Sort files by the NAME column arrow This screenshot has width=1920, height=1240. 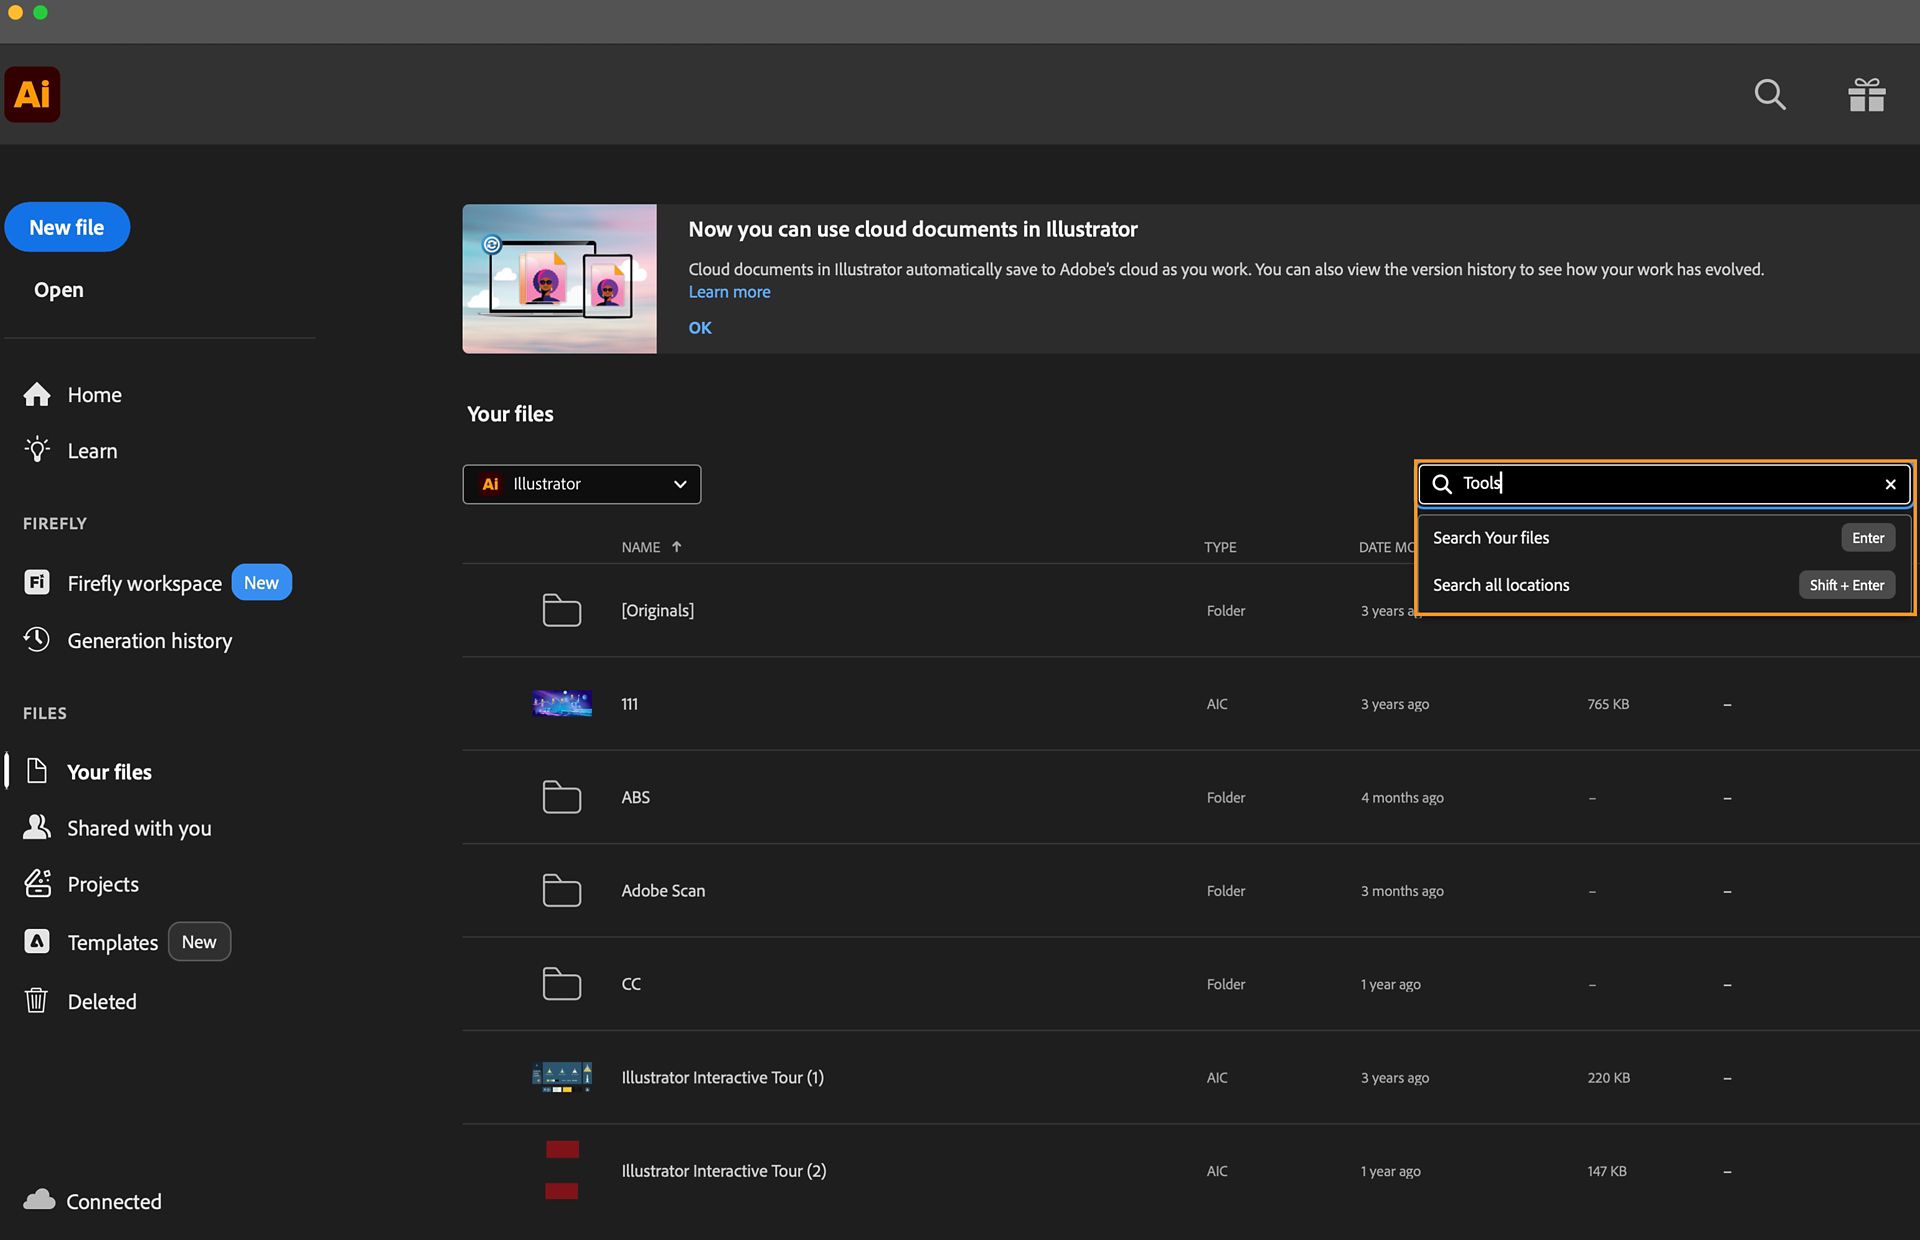[677, 546]
